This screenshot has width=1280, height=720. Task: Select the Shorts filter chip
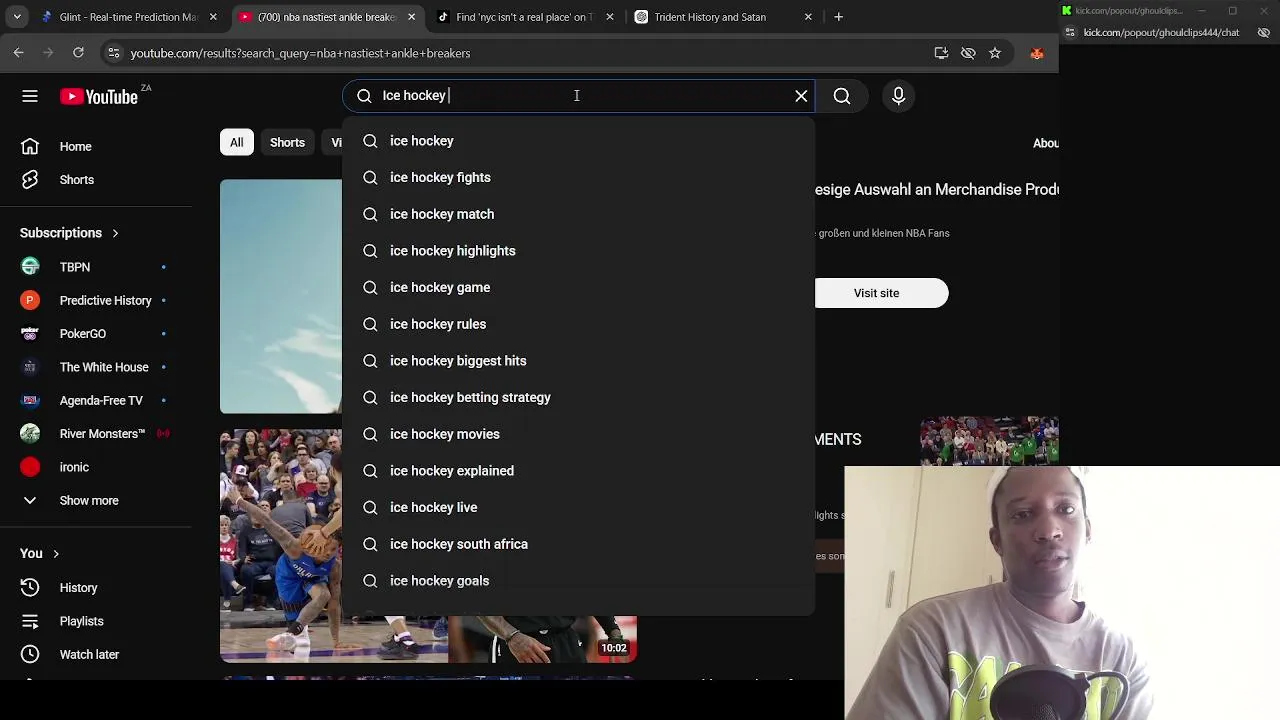(287, 143)
